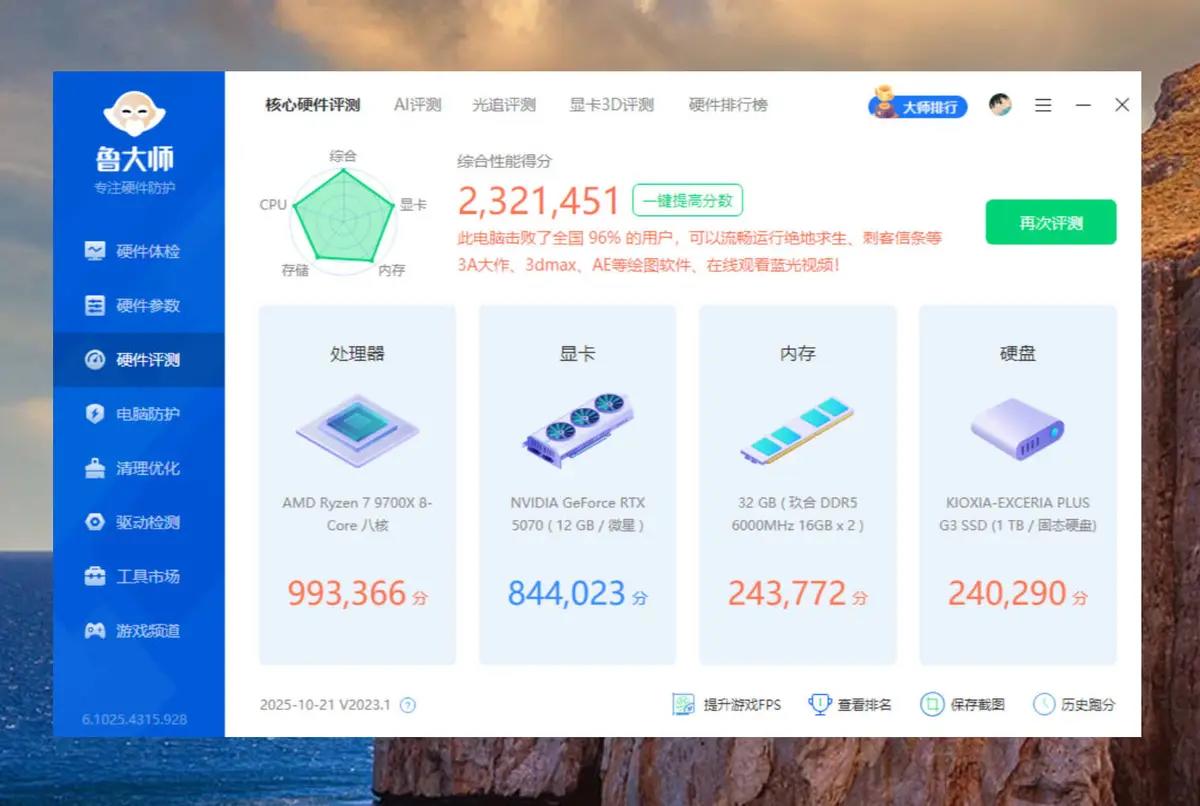Open the user avatar profile
The image size is (1200, 806).
[x=1000, y=105]
